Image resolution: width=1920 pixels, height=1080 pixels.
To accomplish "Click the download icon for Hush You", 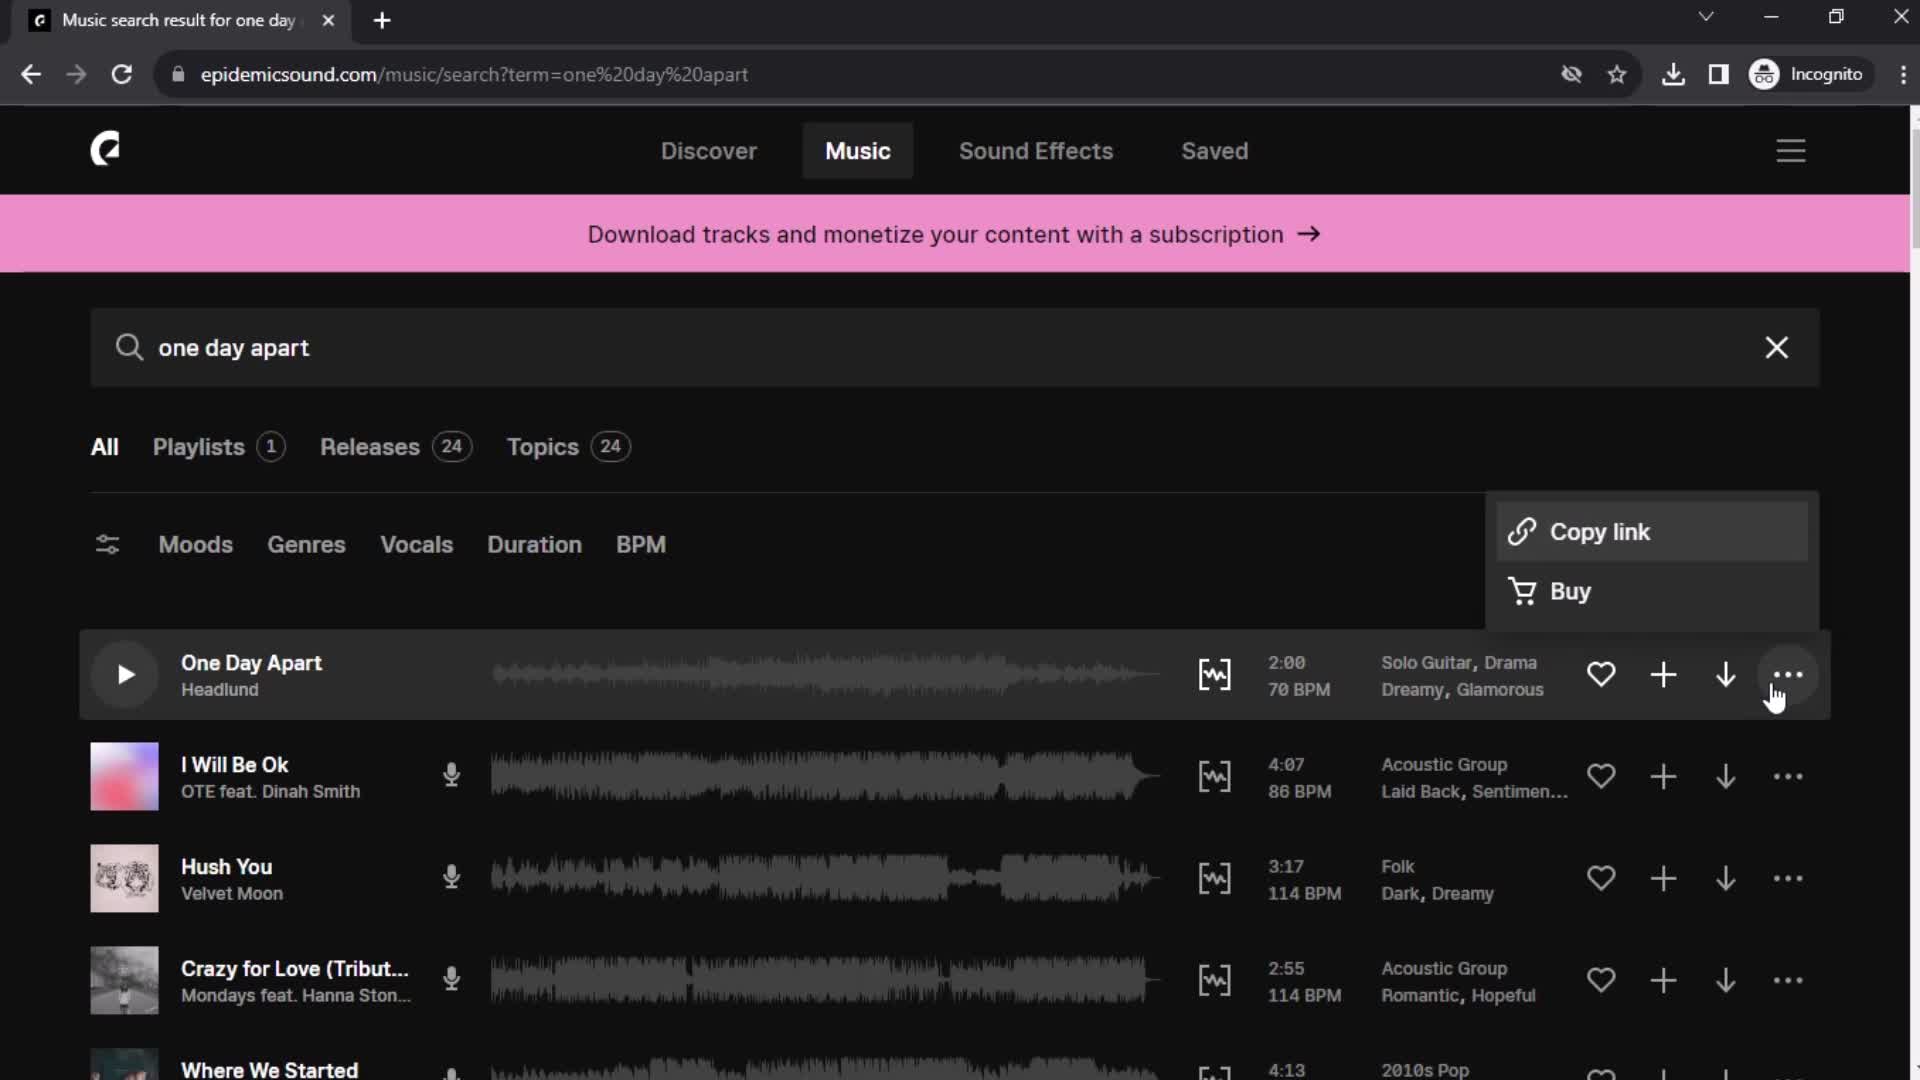I will point(1726,878).
